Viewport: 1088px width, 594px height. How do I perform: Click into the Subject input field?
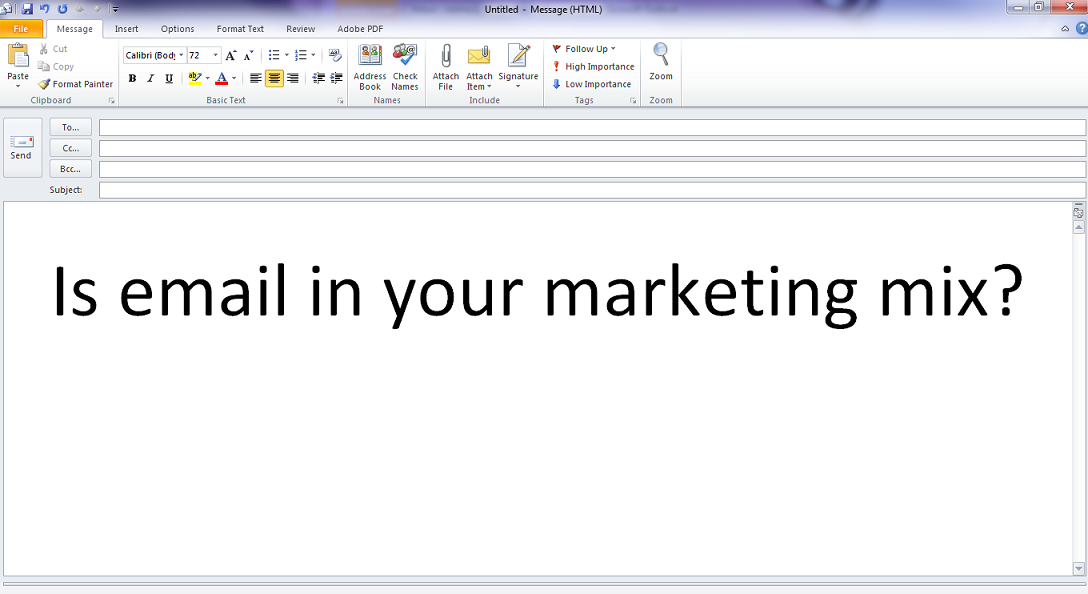click(x=592, y=190)
